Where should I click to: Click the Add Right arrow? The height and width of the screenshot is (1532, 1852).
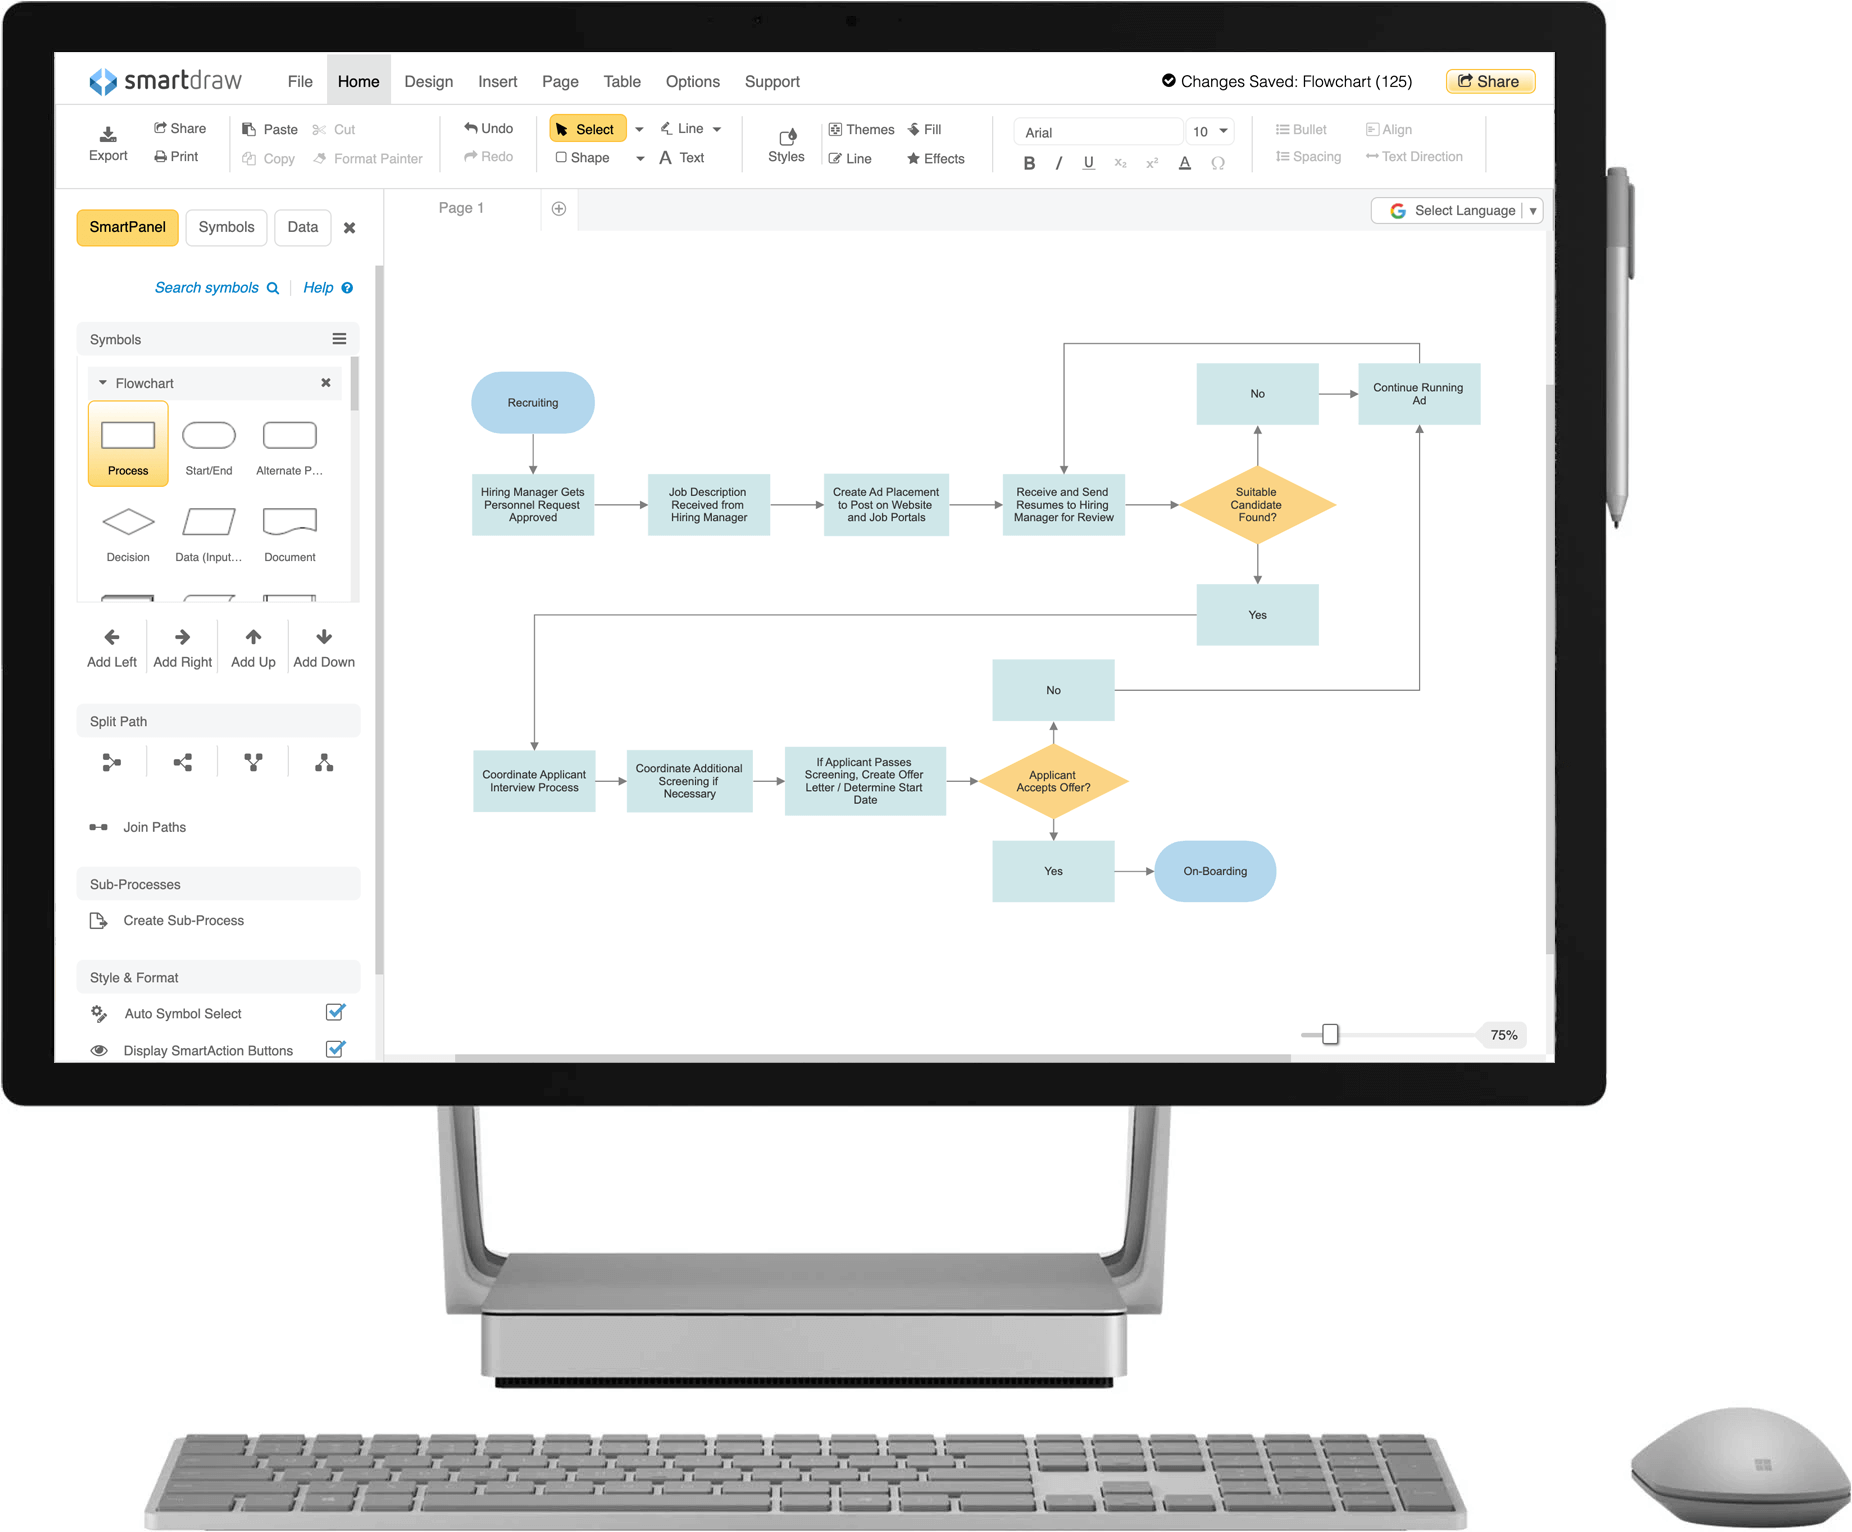coord(182,637)
